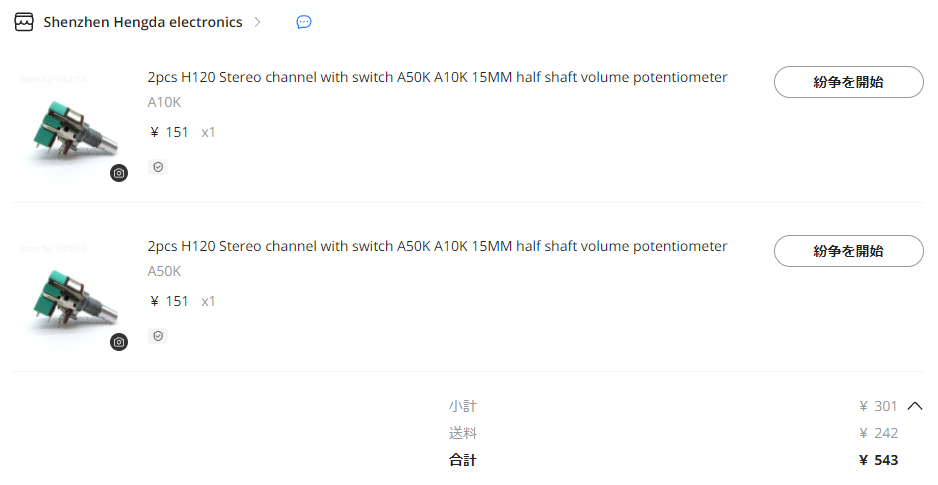The height and width of the screenshot is (485, 938).
Task: Click the camera icon on the A10K product image
Action: tap(119, 173)
